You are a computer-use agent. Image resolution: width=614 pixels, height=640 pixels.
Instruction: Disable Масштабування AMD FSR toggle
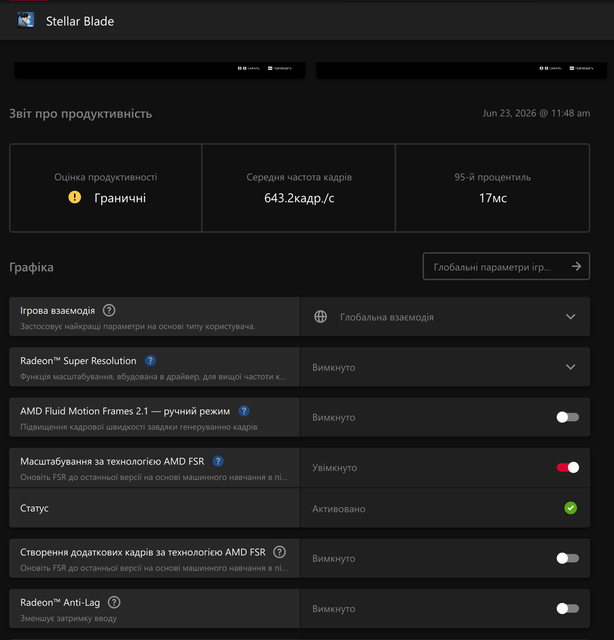(567, 467)
